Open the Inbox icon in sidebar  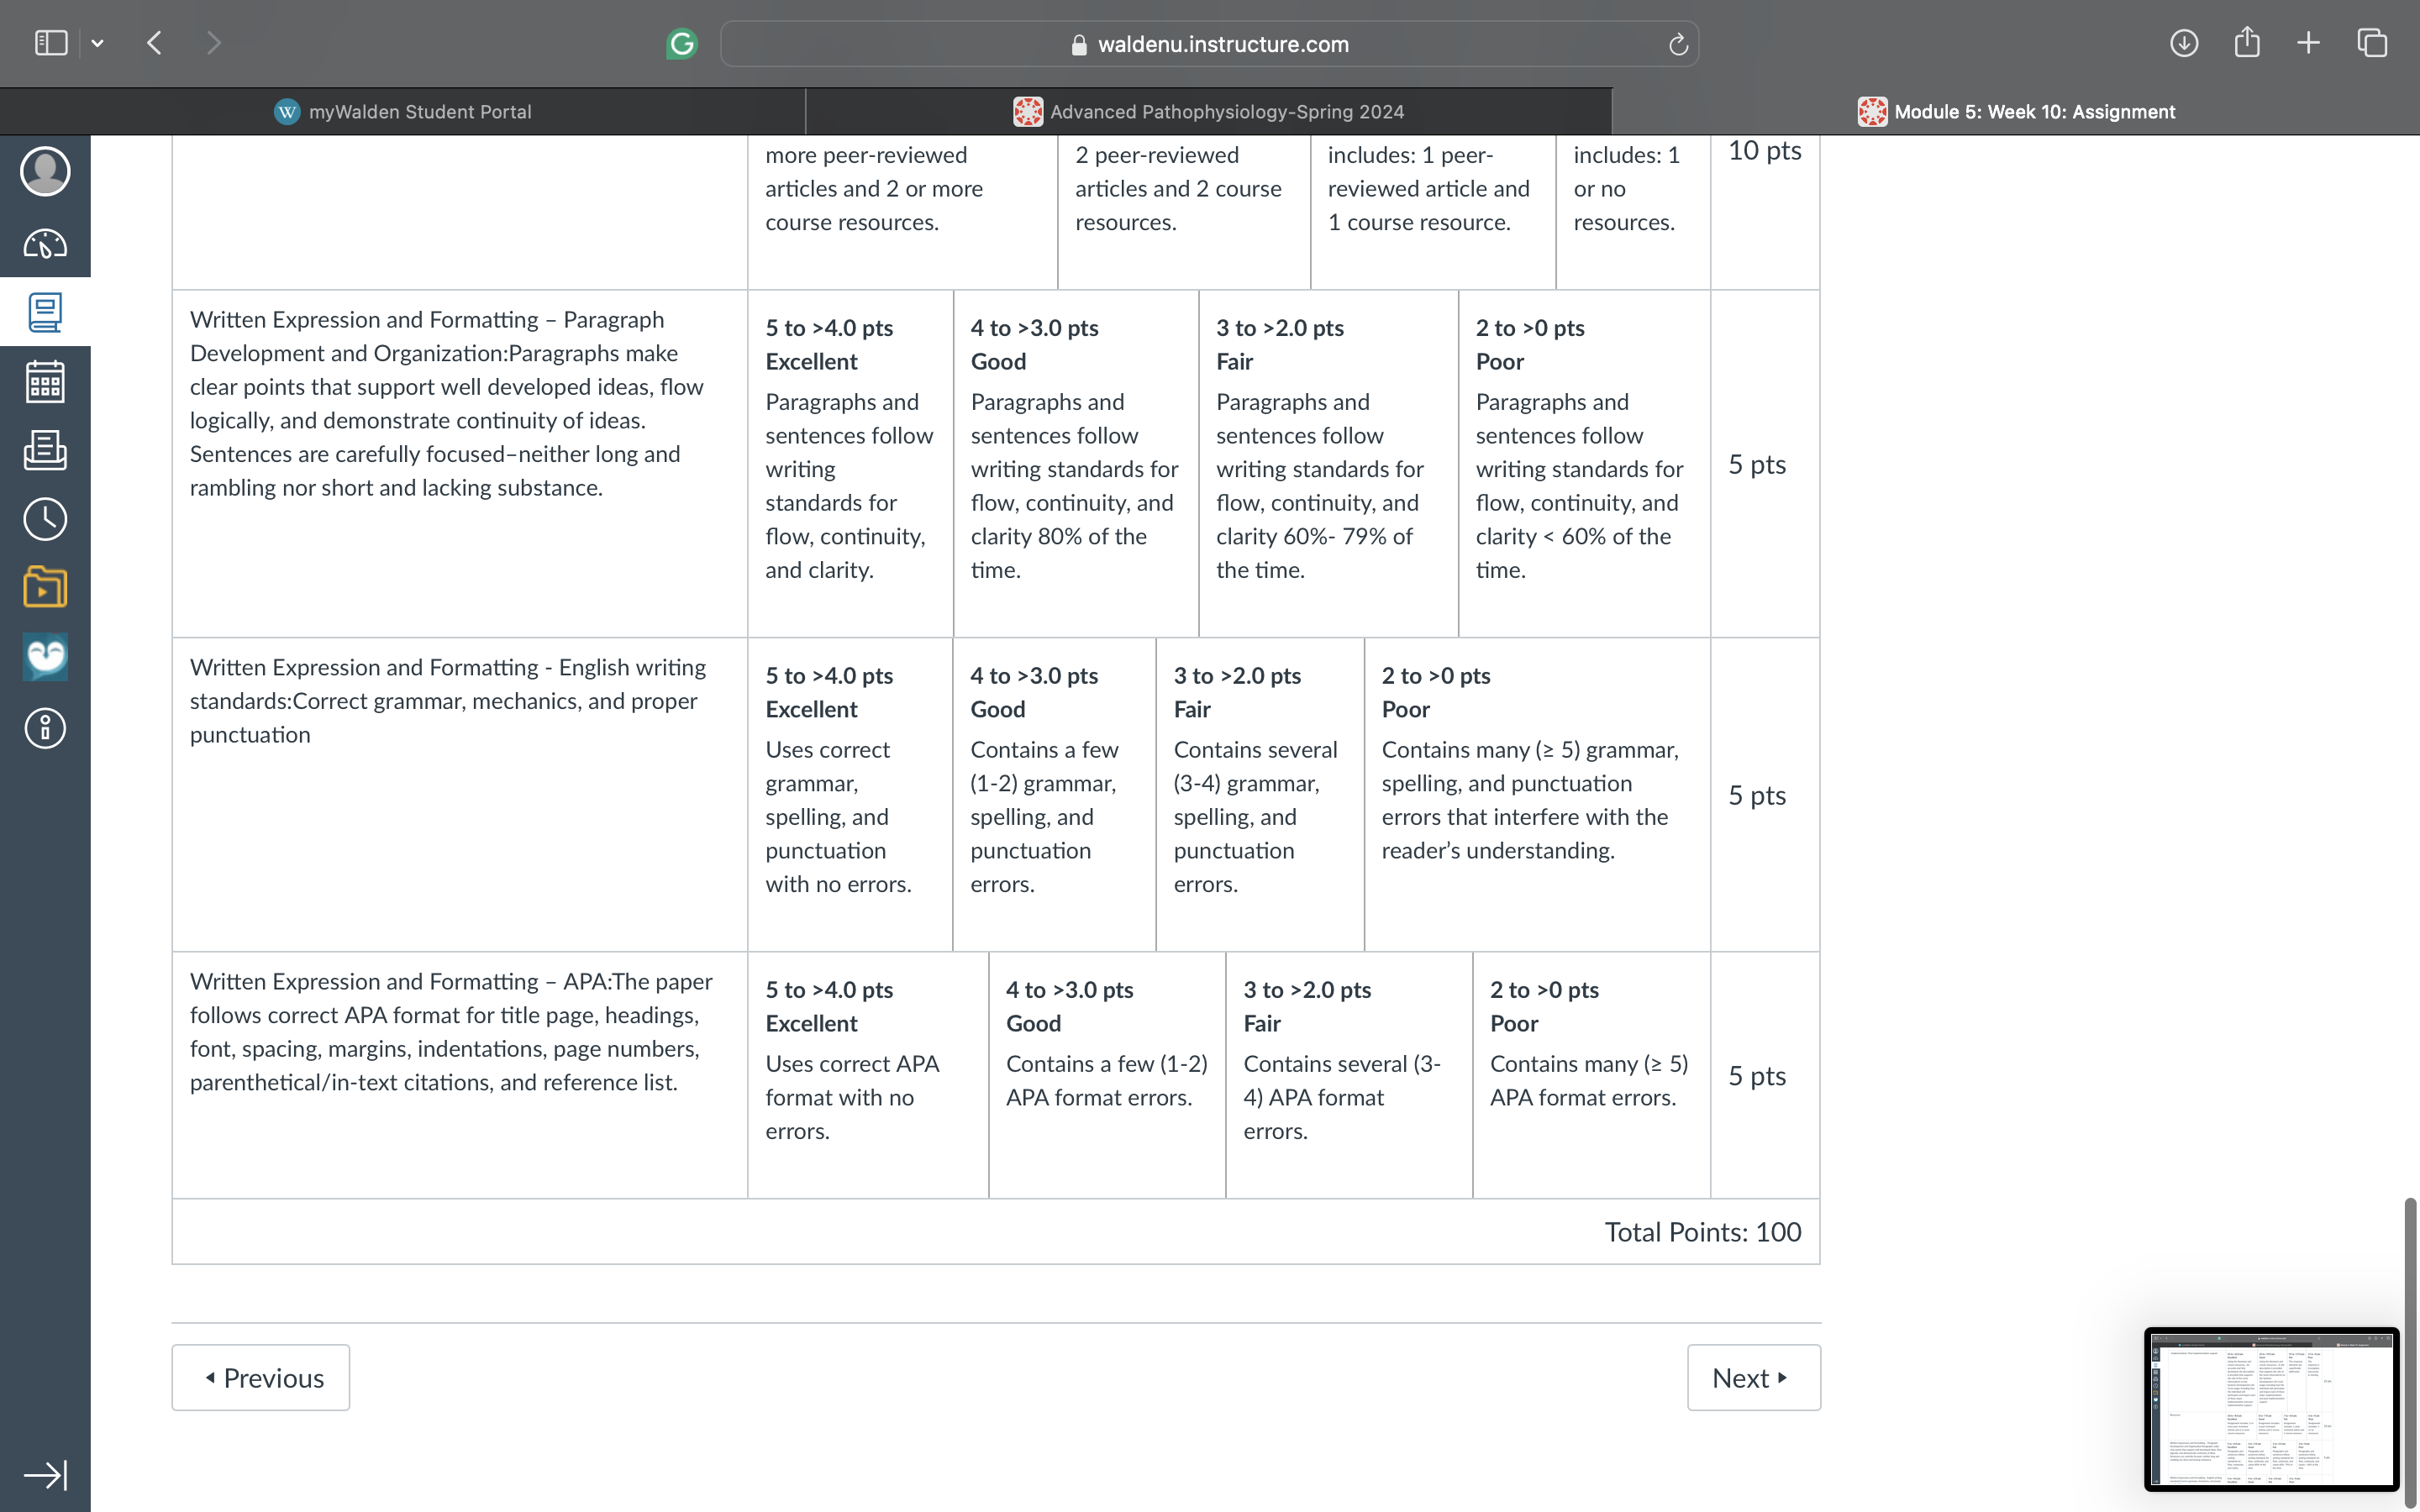[x=45, y=450]
